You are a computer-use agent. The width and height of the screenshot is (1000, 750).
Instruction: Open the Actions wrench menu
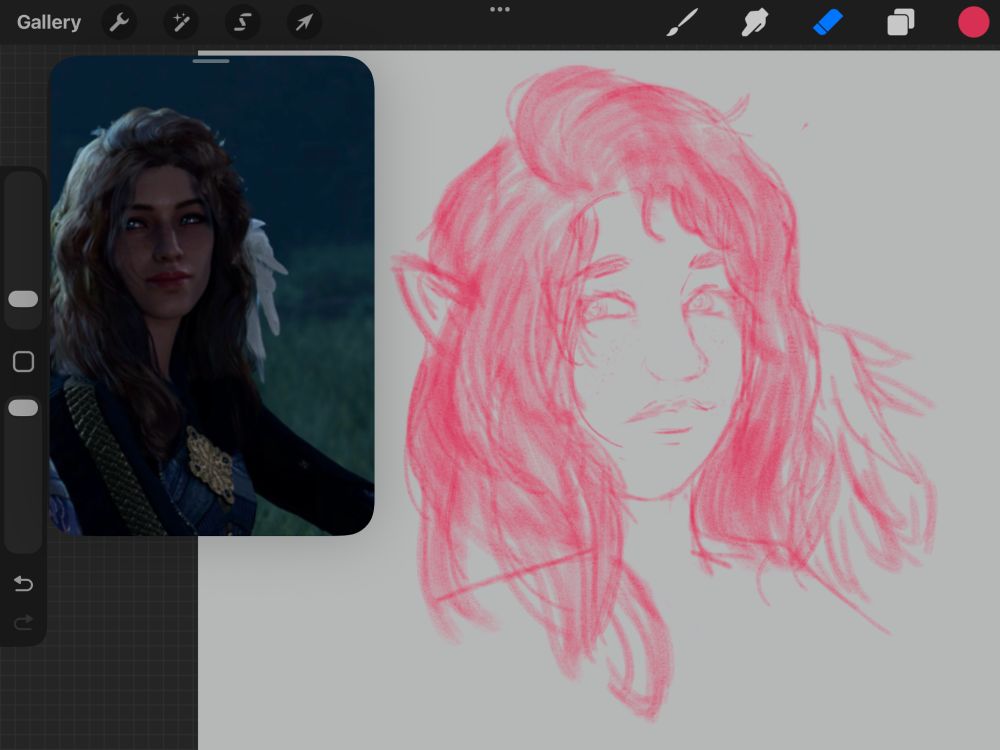click(119, 22)
